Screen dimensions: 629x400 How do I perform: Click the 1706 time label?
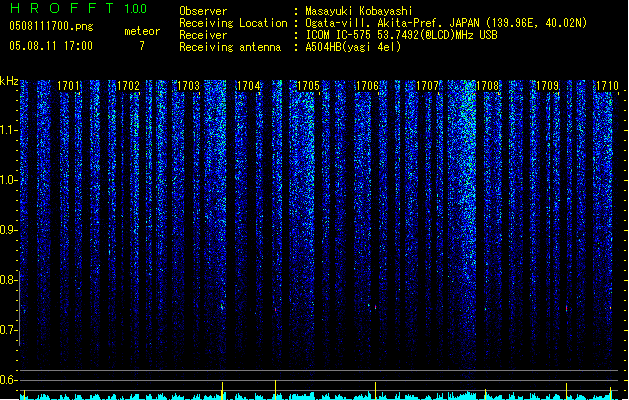click(x=368, y=86)
